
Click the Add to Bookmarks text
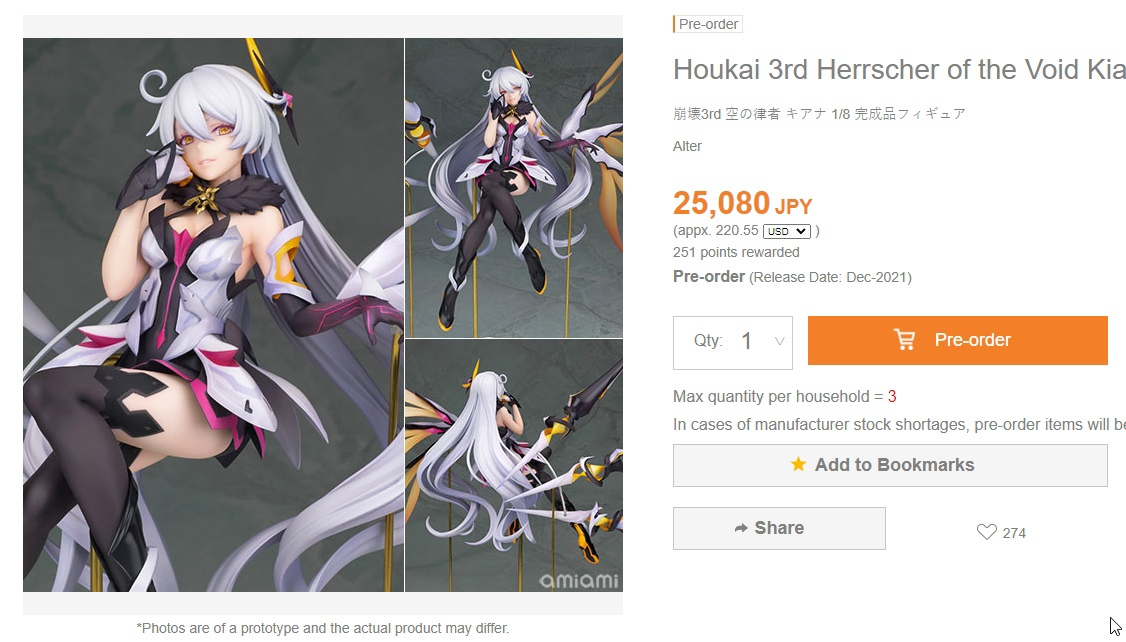[x=894, y=465]
